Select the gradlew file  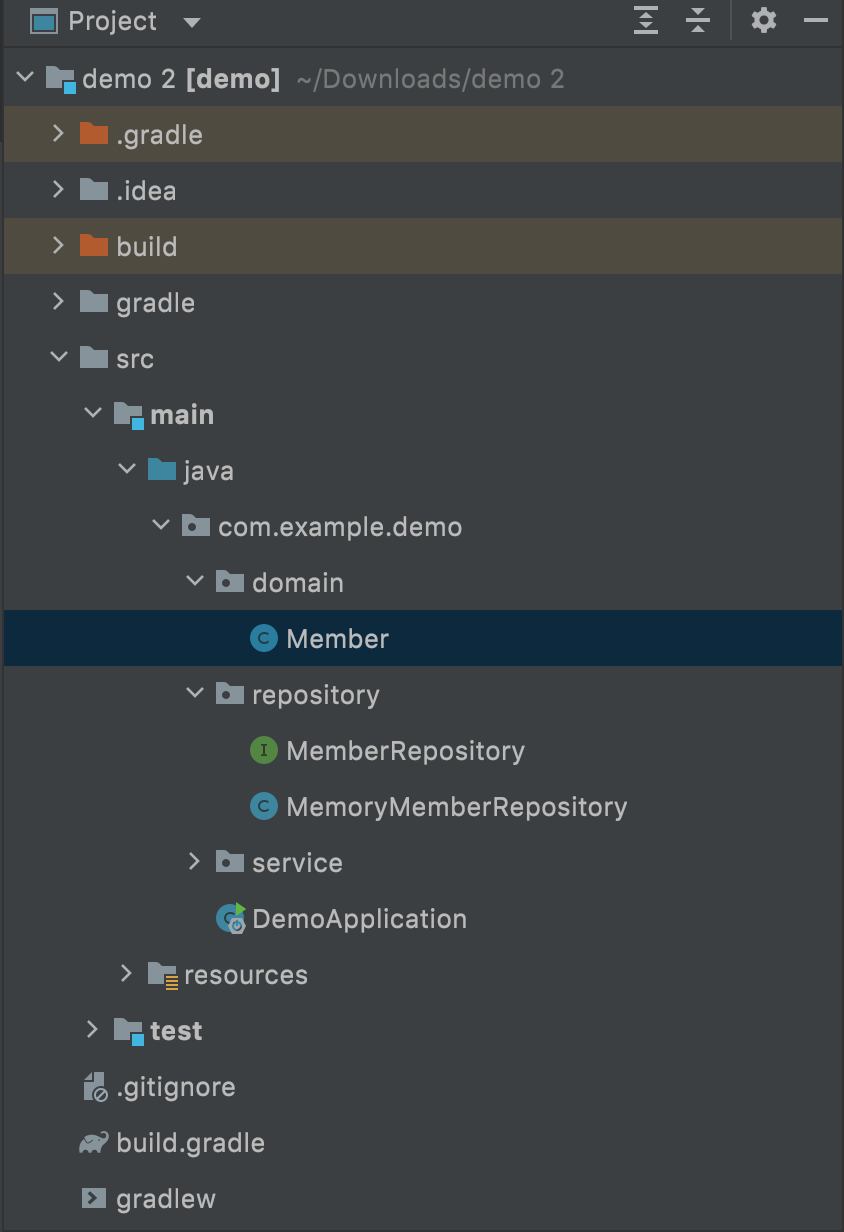tap(165, 1199)
